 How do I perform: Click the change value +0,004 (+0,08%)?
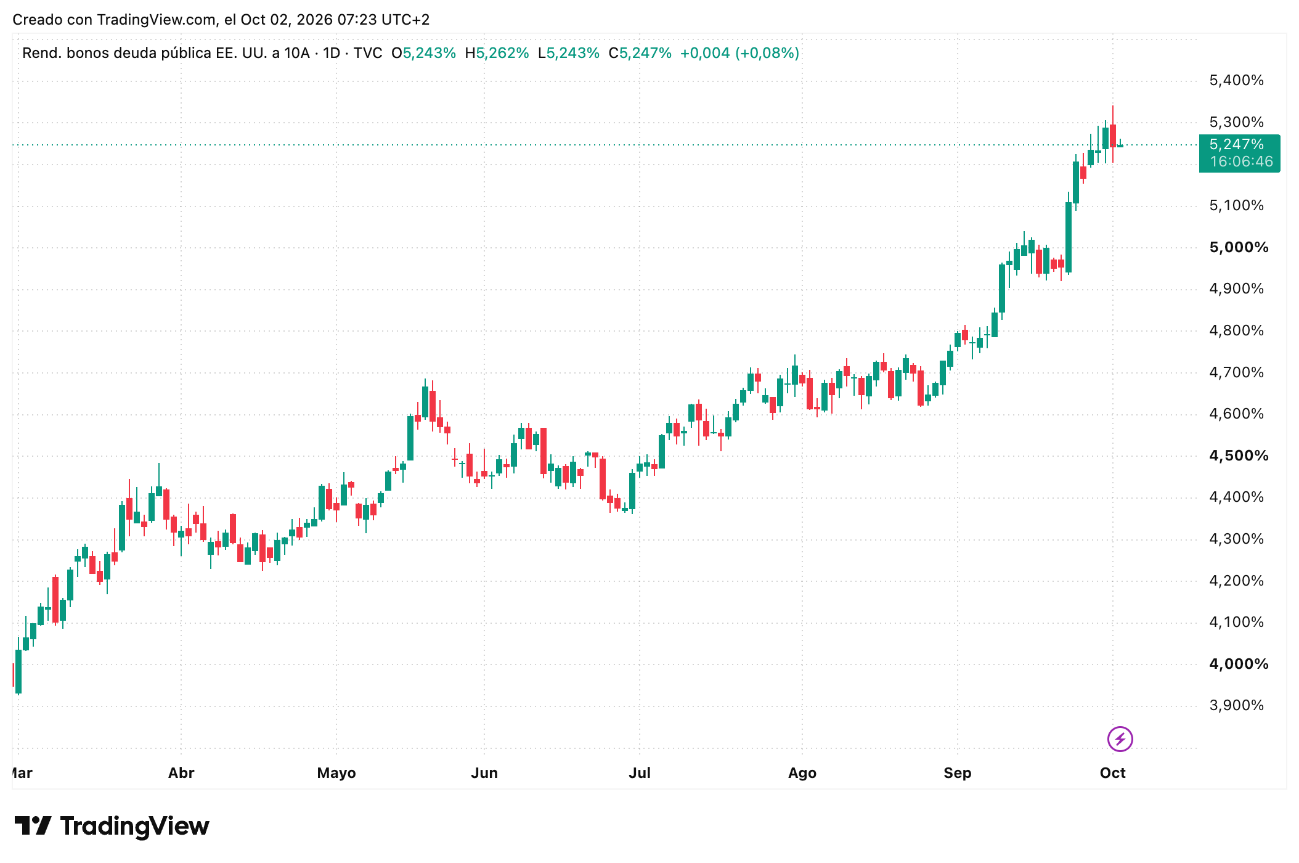point(740,53)
